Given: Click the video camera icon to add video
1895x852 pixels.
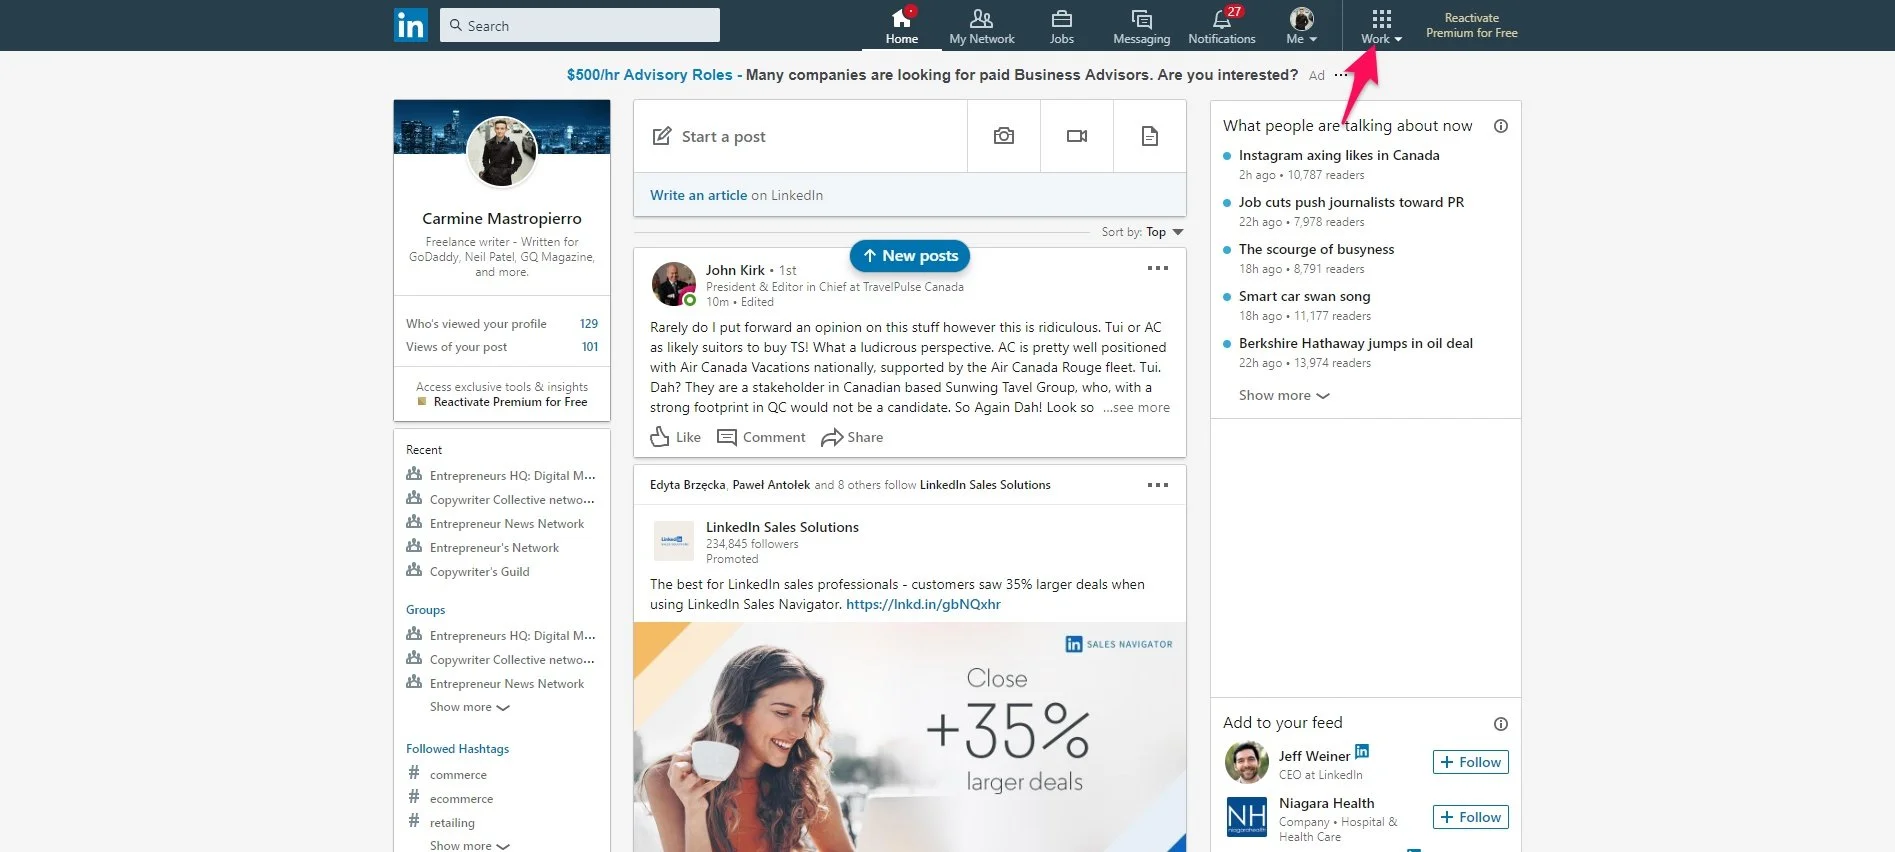Looking at the screenshot, I should click(x=1077, y=136).
